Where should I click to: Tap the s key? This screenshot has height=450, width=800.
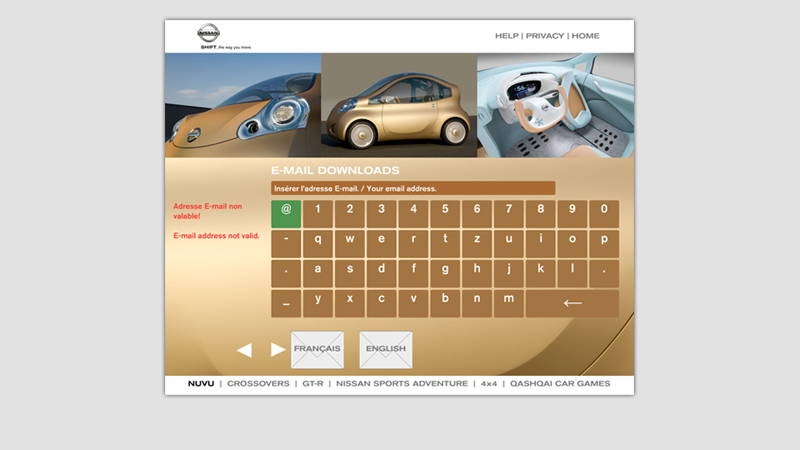tap(349, 274)
